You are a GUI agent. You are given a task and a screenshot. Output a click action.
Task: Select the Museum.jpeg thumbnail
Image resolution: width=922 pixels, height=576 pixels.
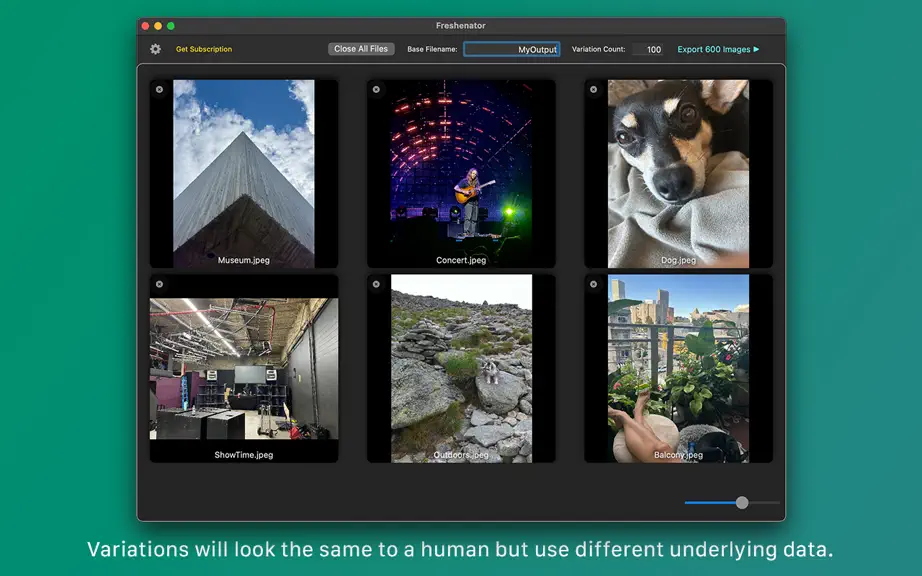(244, 174)
